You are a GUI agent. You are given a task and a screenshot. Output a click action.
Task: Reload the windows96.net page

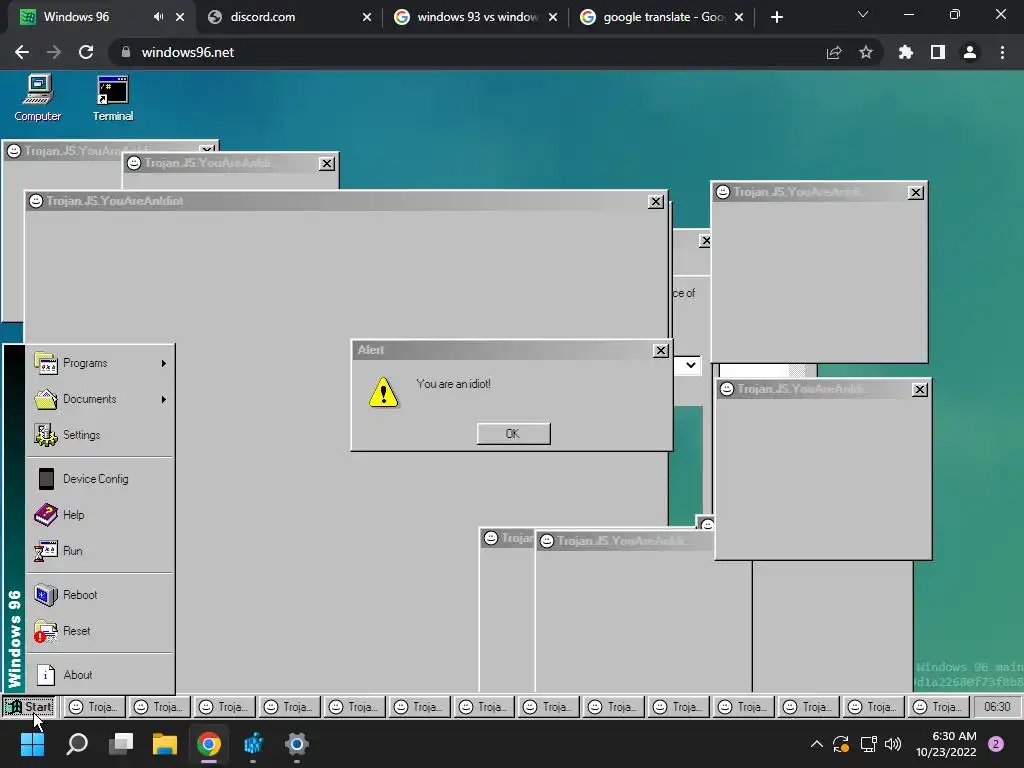[86, 52]
